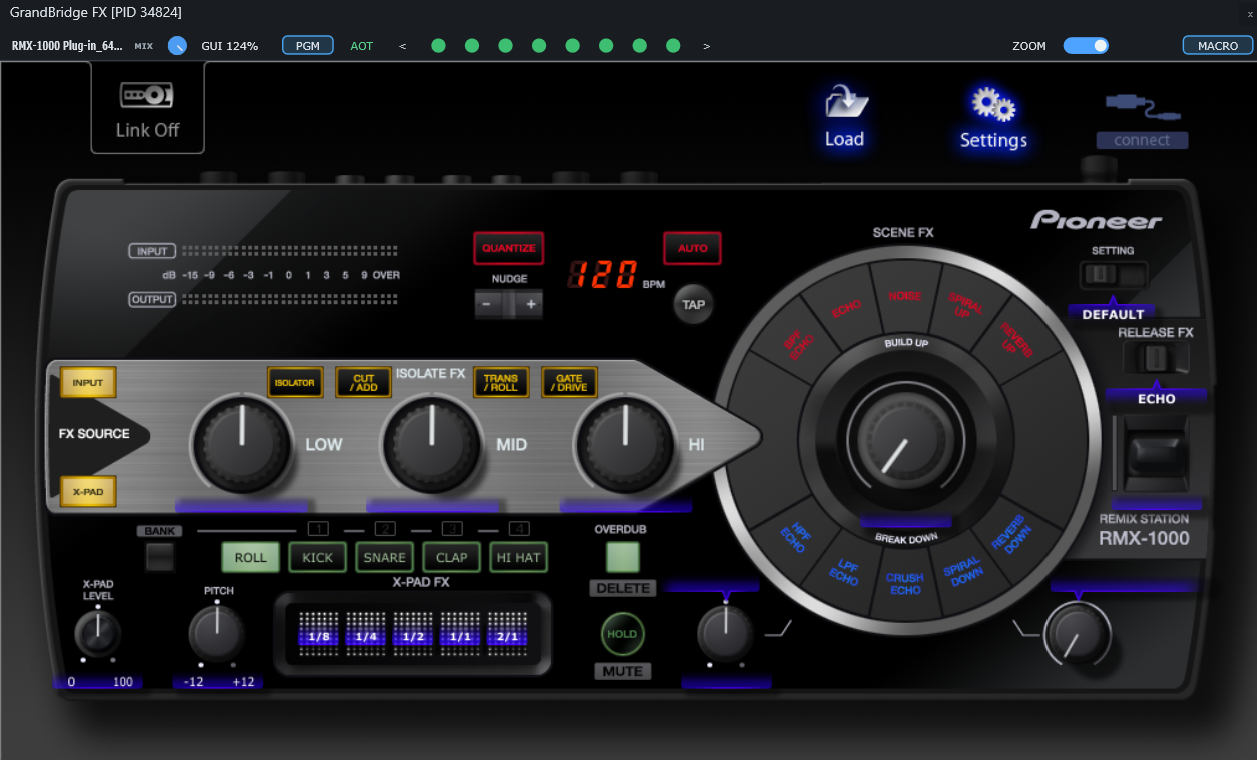Select the HI HAT X-Pad button
Image resolution: width=1257 pixels, height=760 pixels.
(x=518, y=557)
